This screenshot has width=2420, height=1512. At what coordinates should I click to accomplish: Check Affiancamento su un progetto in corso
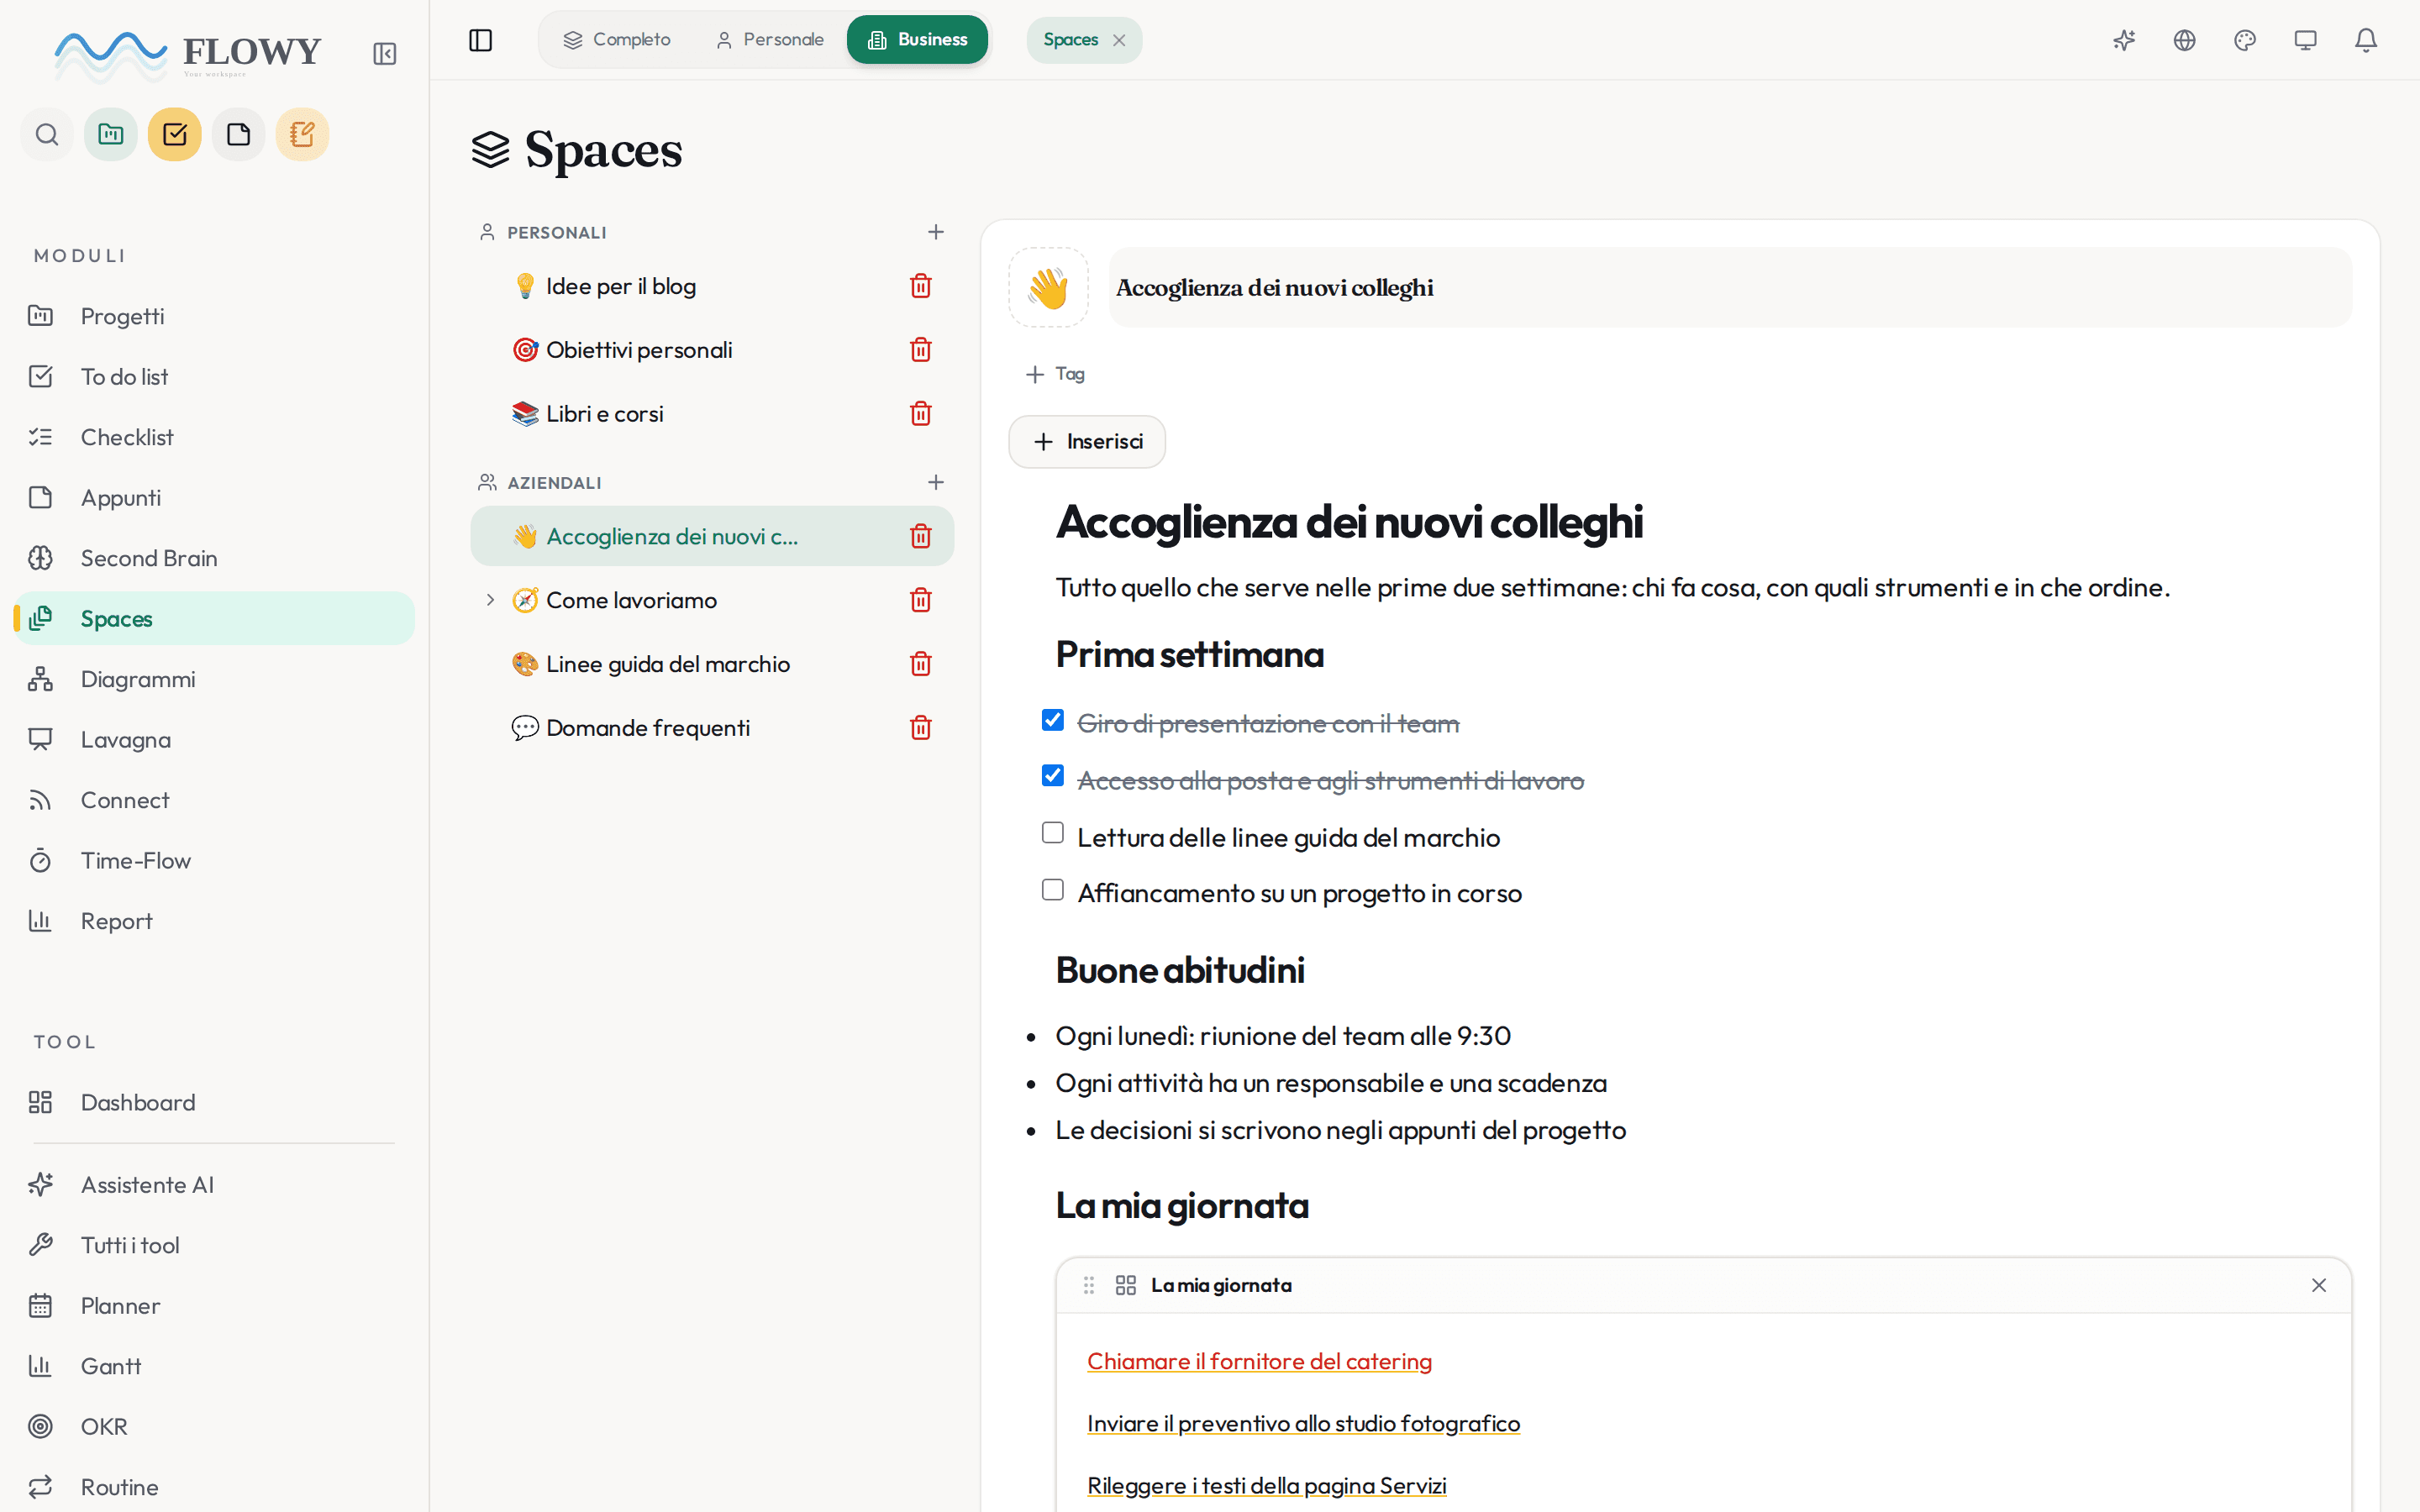[1053, 890]
